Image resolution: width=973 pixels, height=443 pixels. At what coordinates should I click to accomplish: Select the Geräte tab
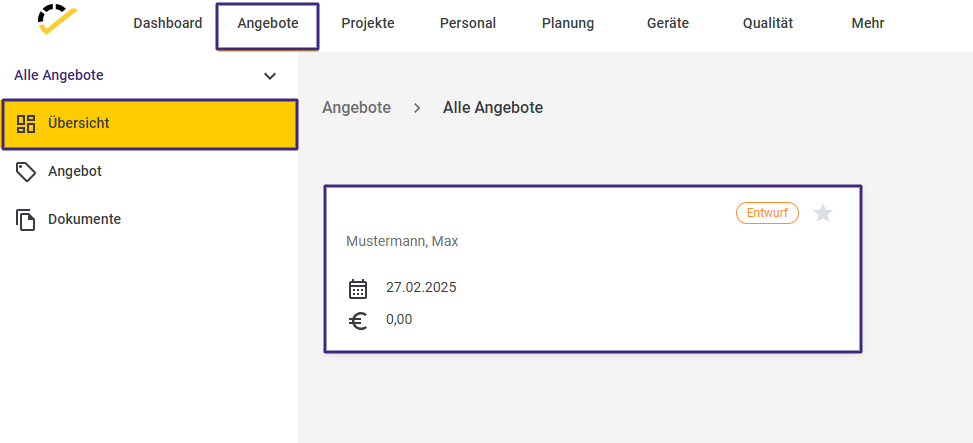(668, 23)
